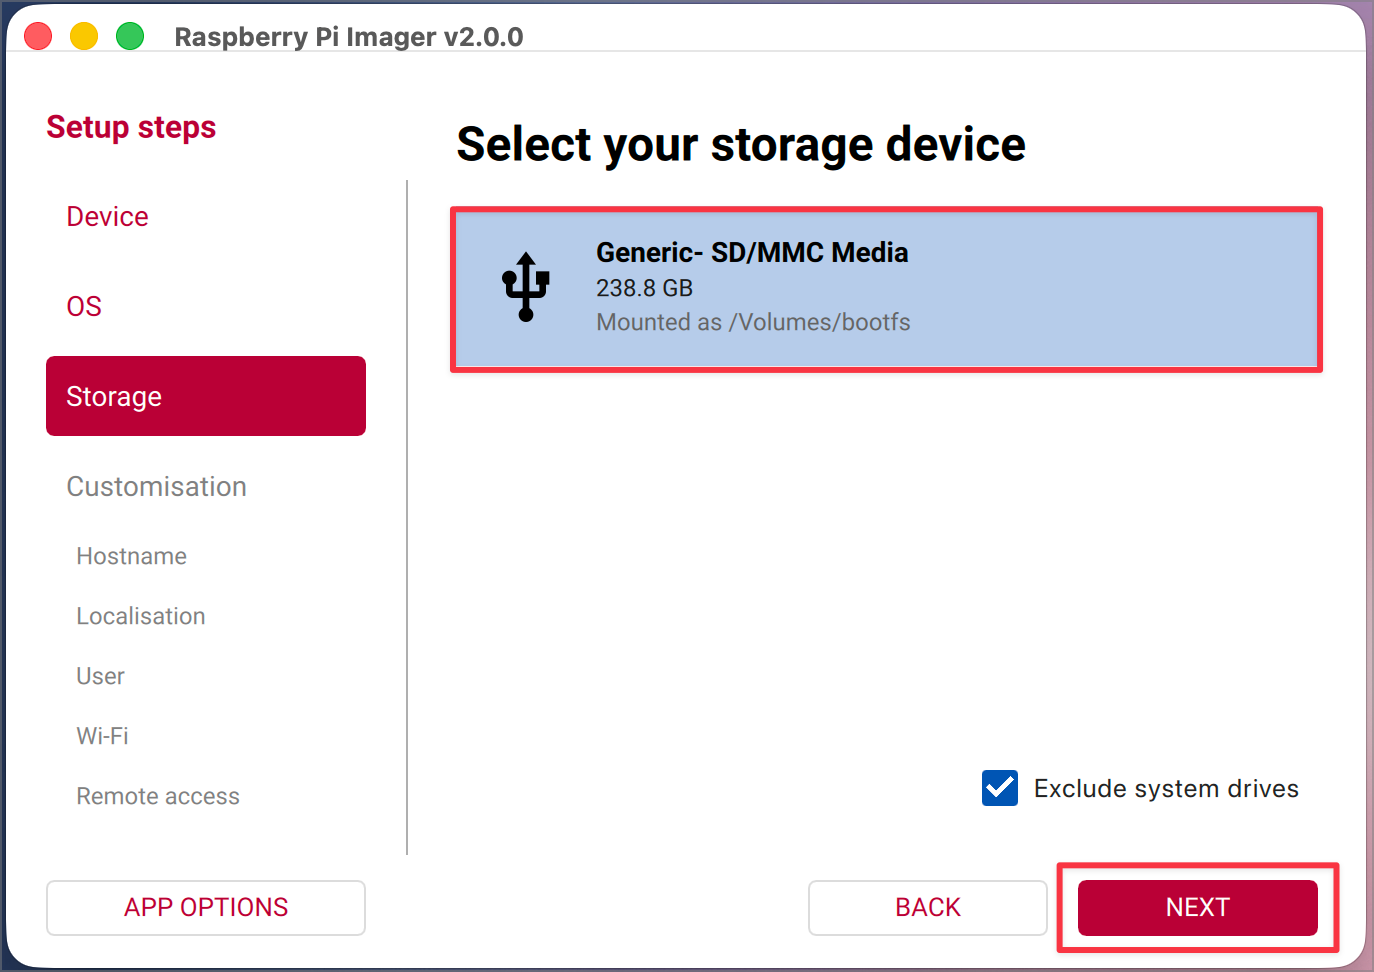The image size is (1374, 972).
Task: Open the Wi-Fi configuration step
Action: tap(102, 736)
